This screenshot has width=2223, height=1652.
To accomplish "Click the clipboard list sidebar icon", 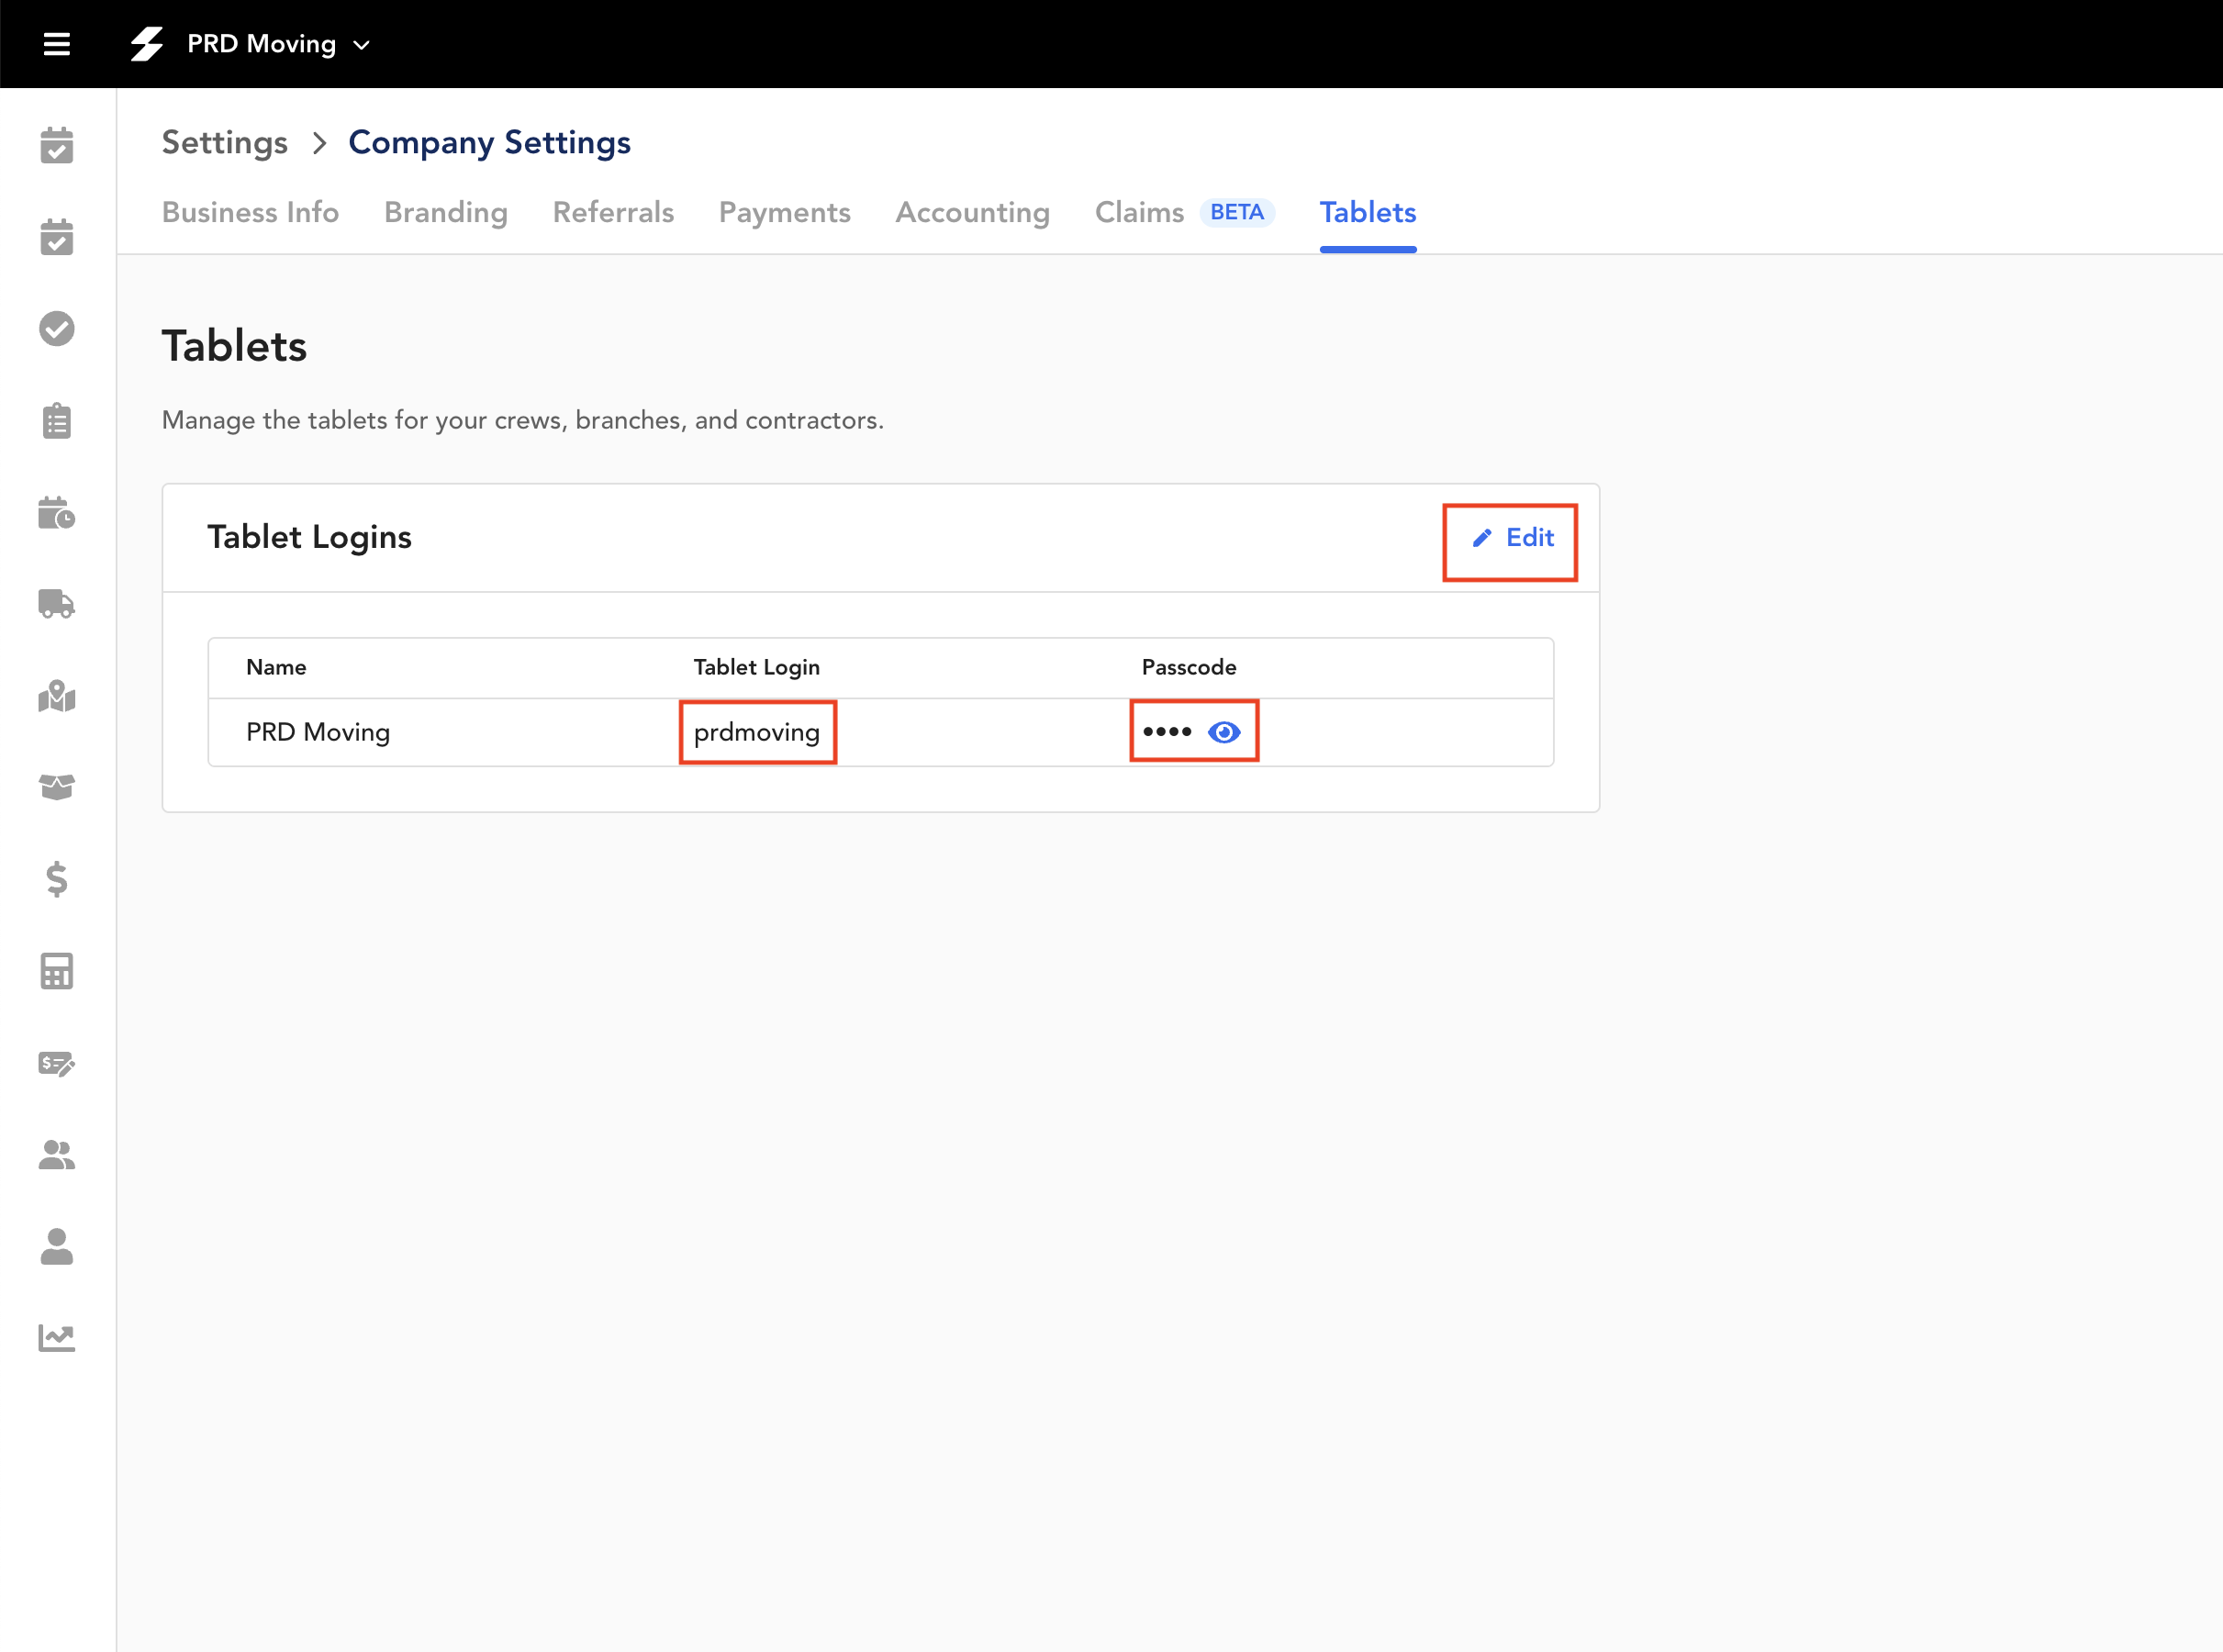I will pyautogui.click(x=57, y=421).
